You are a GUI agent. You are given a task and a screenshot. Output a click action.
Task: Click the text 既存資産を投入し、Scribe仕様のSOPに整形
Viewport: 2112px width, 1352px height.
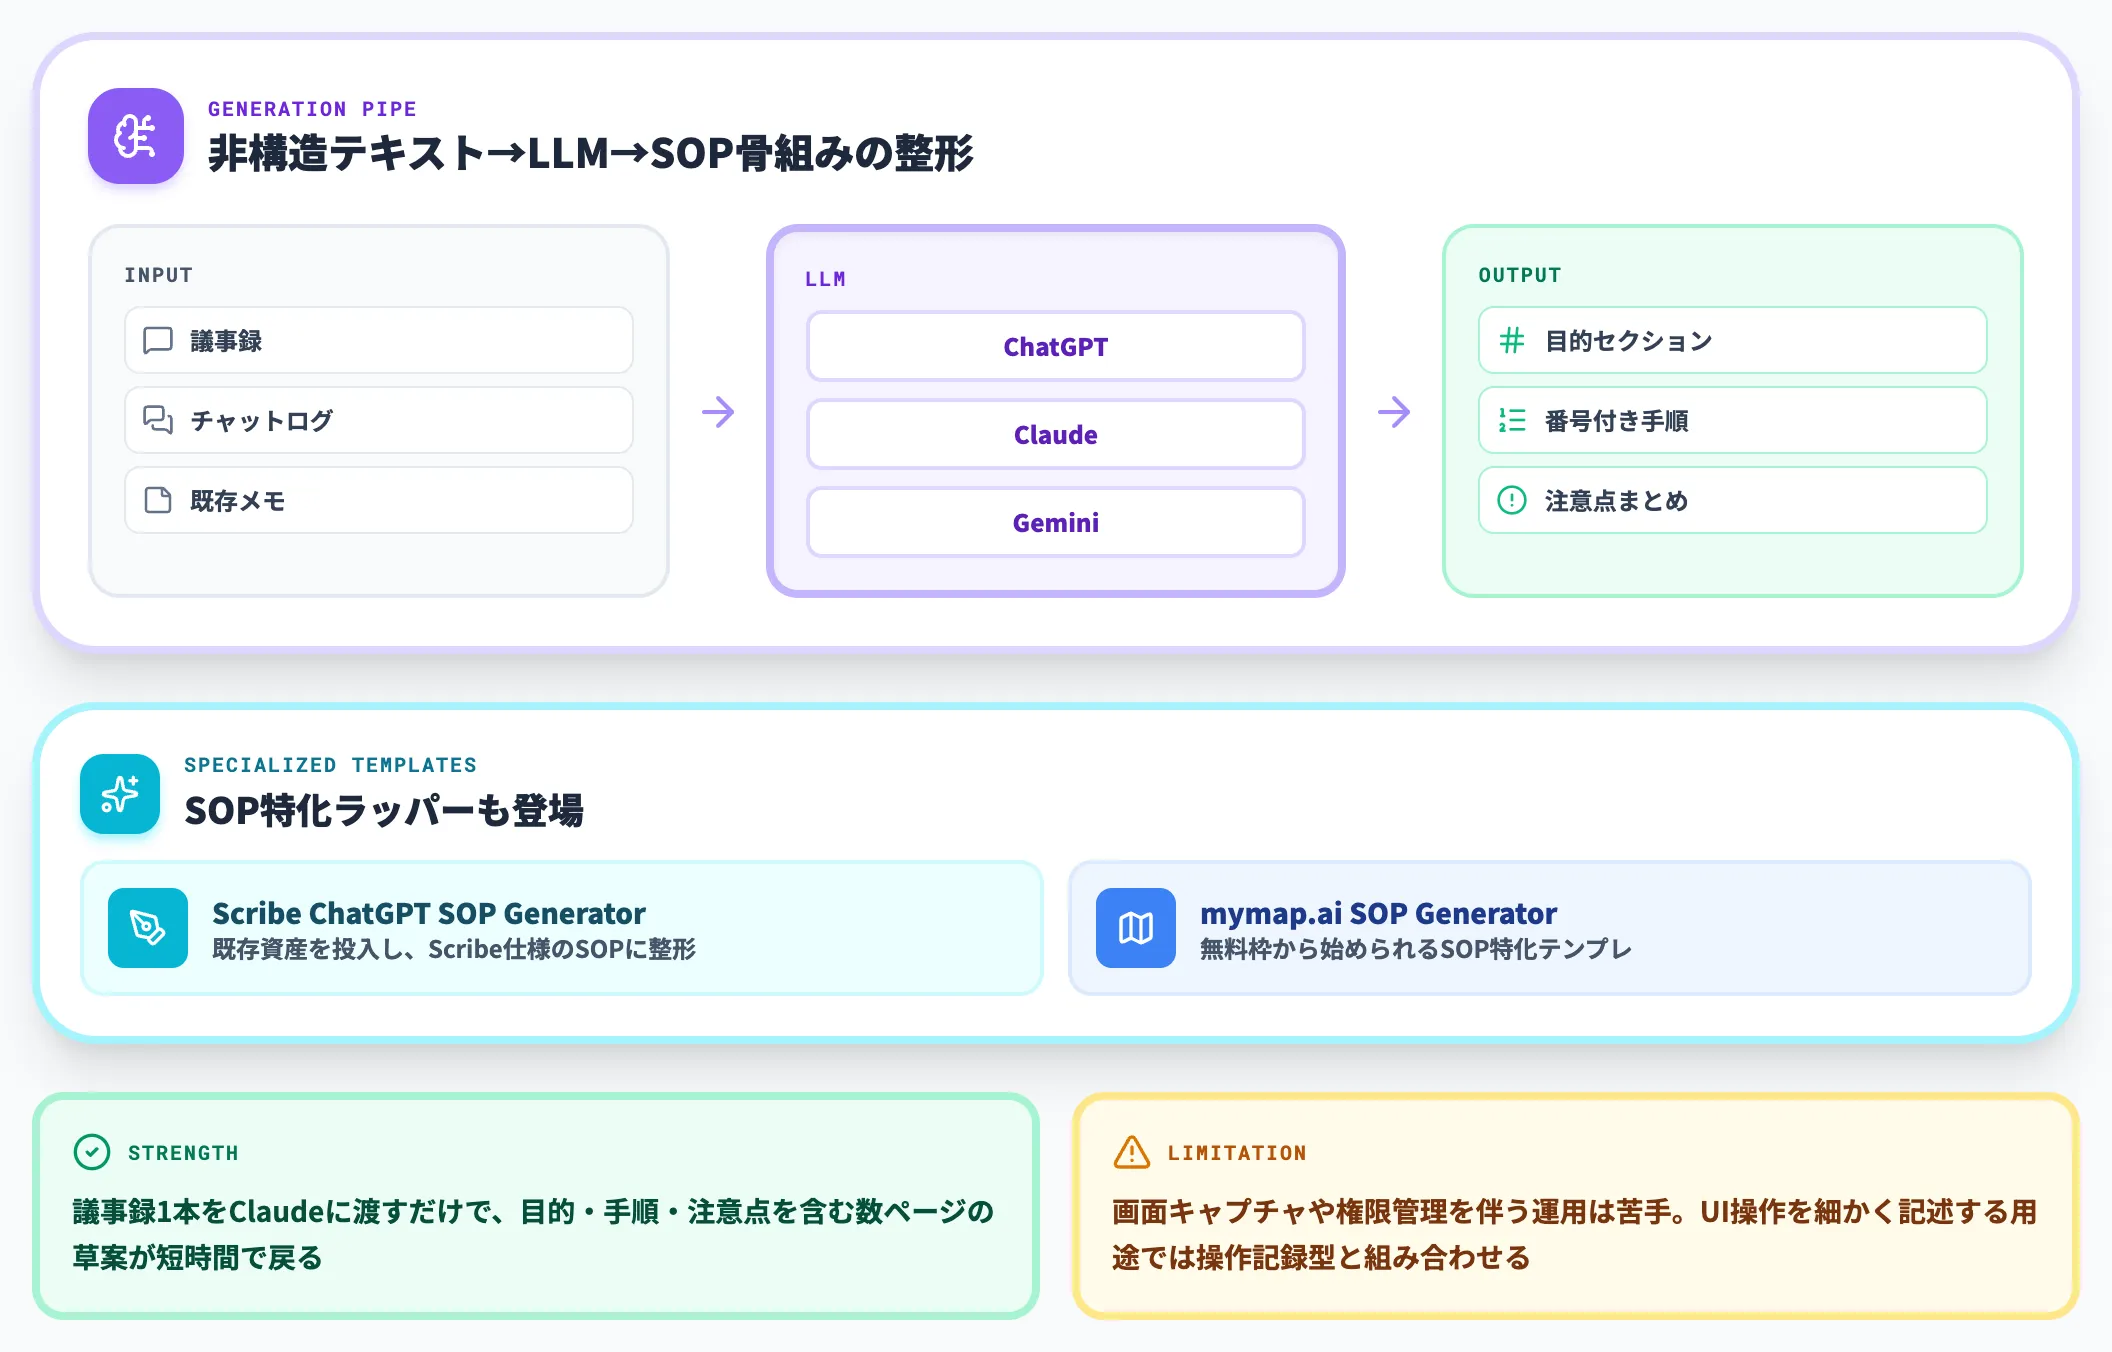pyautogui.click(x=454, y=949)
